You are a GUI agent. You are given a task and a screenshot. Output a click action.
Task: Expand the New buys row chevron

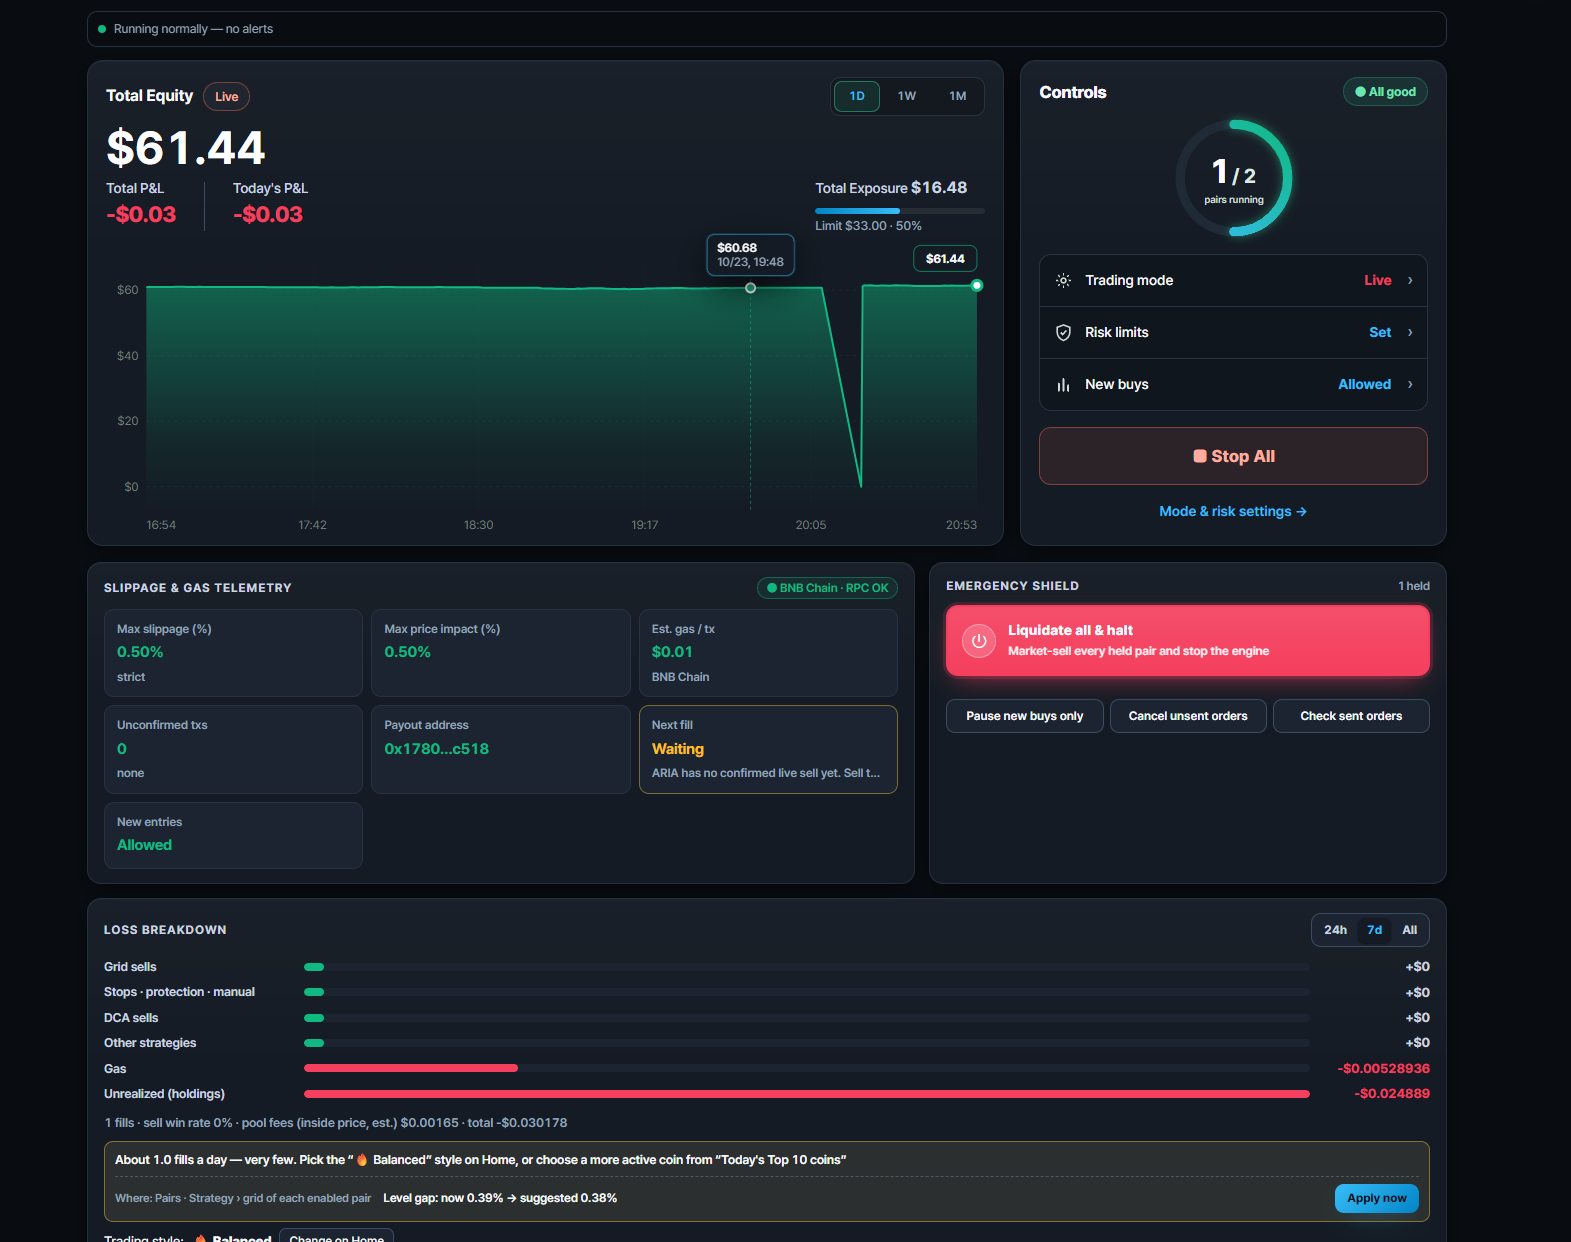click(x=1410, y=384)
